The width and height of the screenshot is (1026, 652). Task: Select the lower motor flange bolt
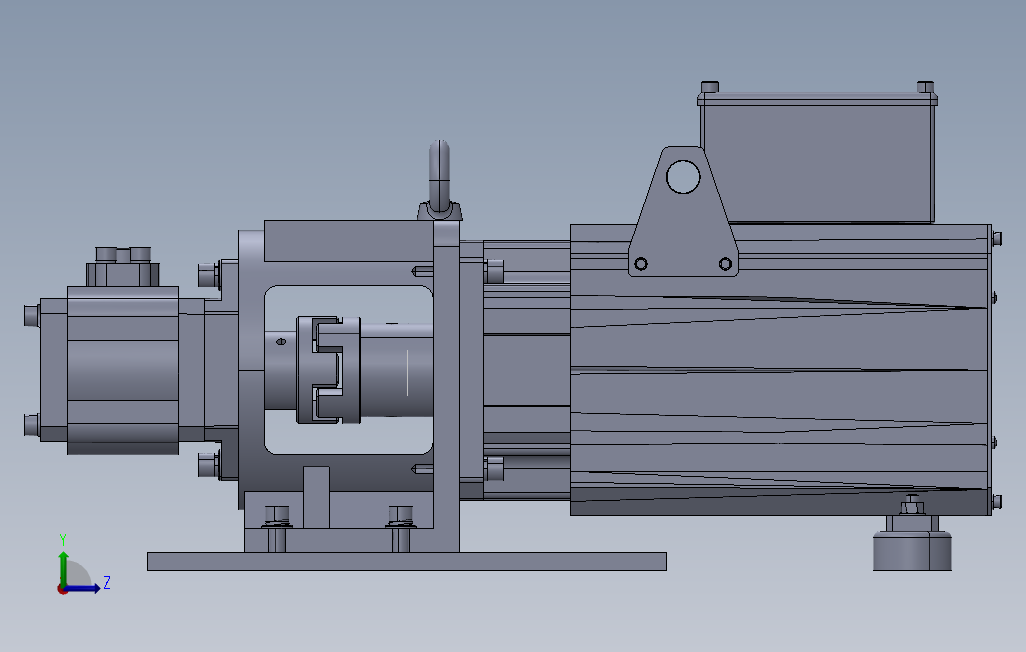[x=493, y=469]
